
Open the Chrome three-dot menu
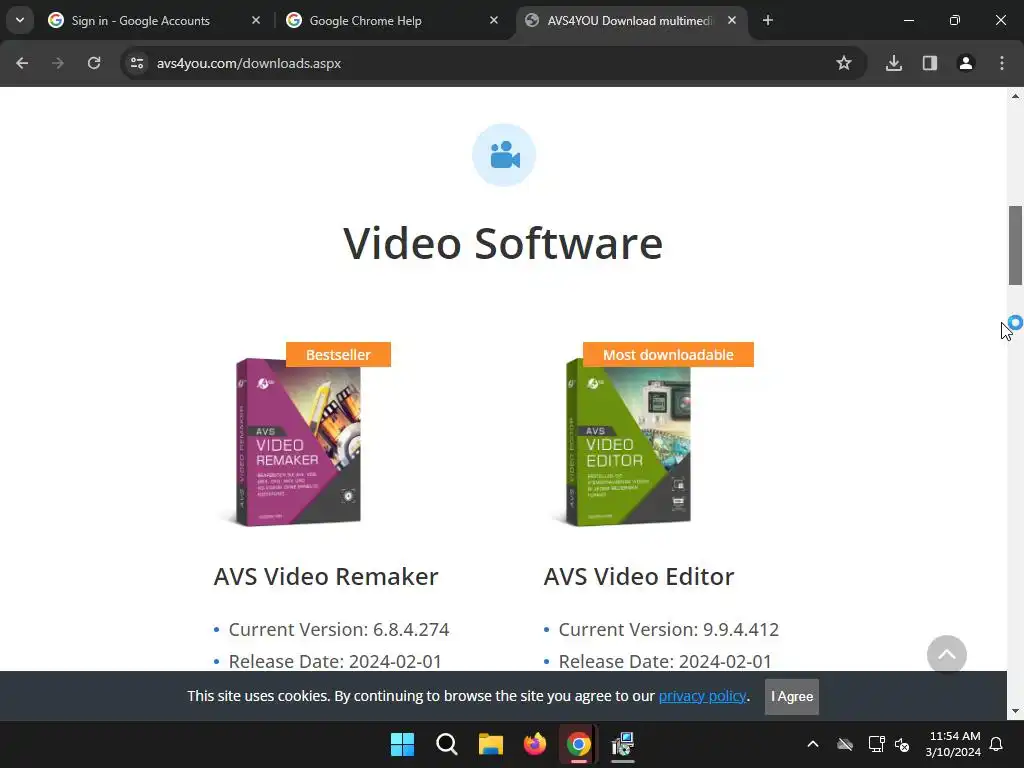point(1002,63)
